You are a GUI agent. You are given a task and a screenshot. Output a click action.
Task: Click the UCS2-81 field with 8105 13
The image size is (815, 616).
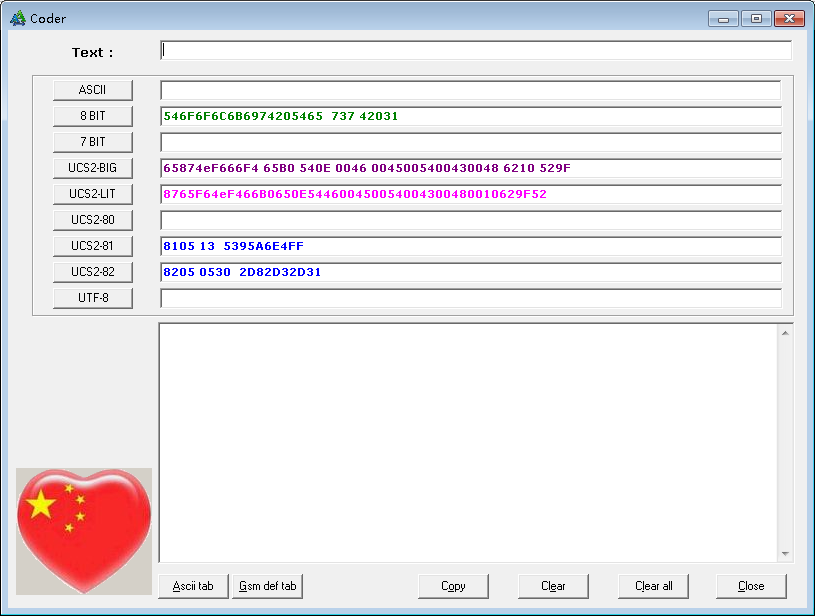[470, 246]
